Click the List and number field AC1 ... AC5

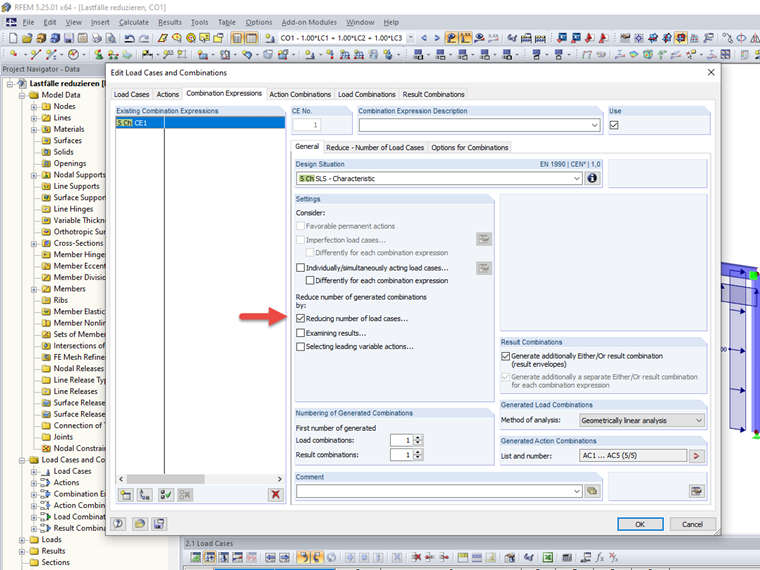633,456
